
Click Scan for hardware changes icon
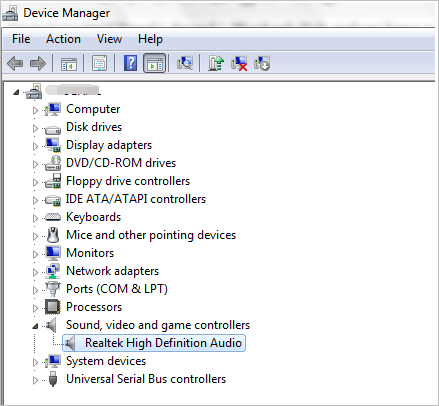click(185, 63)
